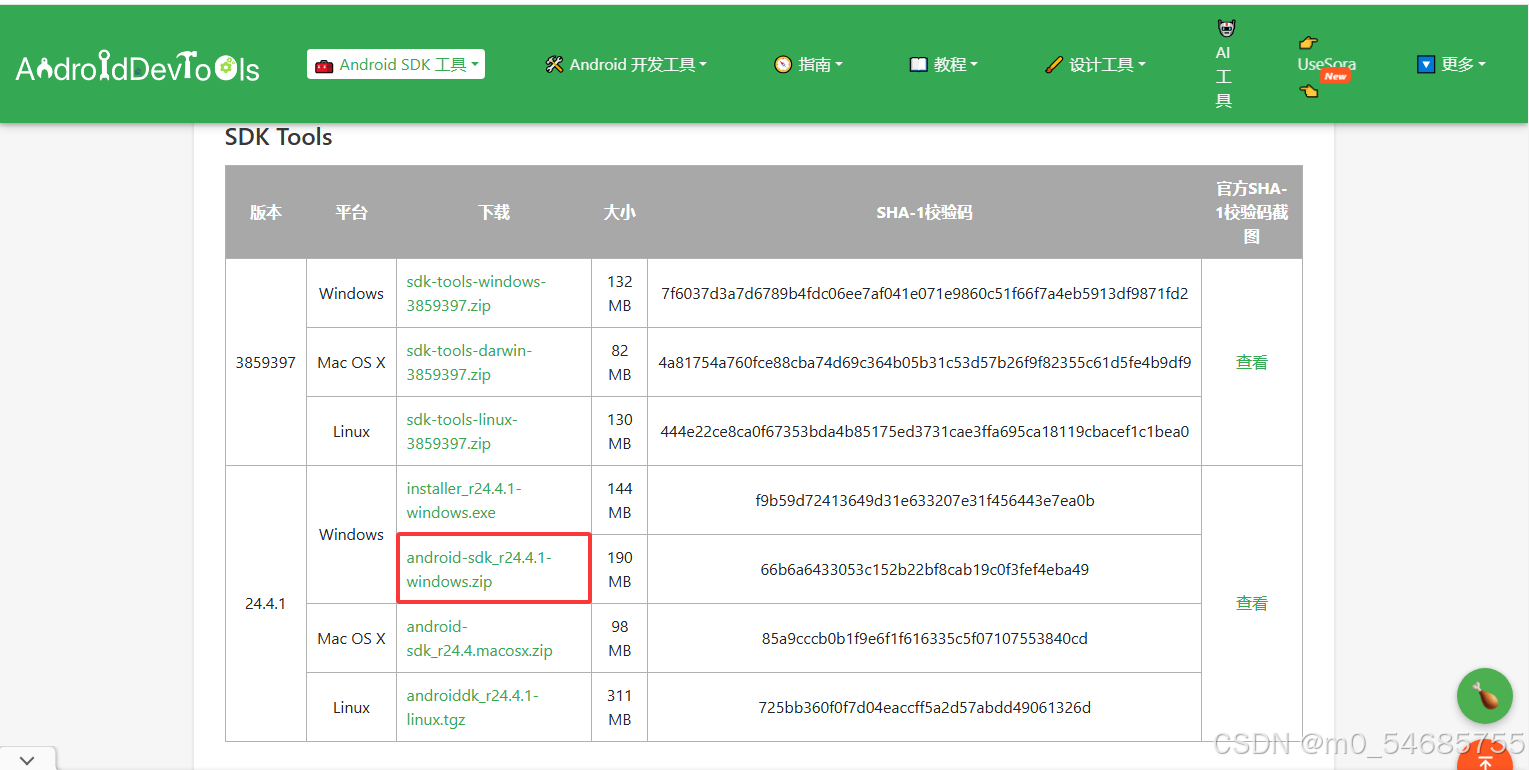This screenshot has width=1529, height=770.
Task: Click 查看 for version 3859397
Action: point(1252,362)
